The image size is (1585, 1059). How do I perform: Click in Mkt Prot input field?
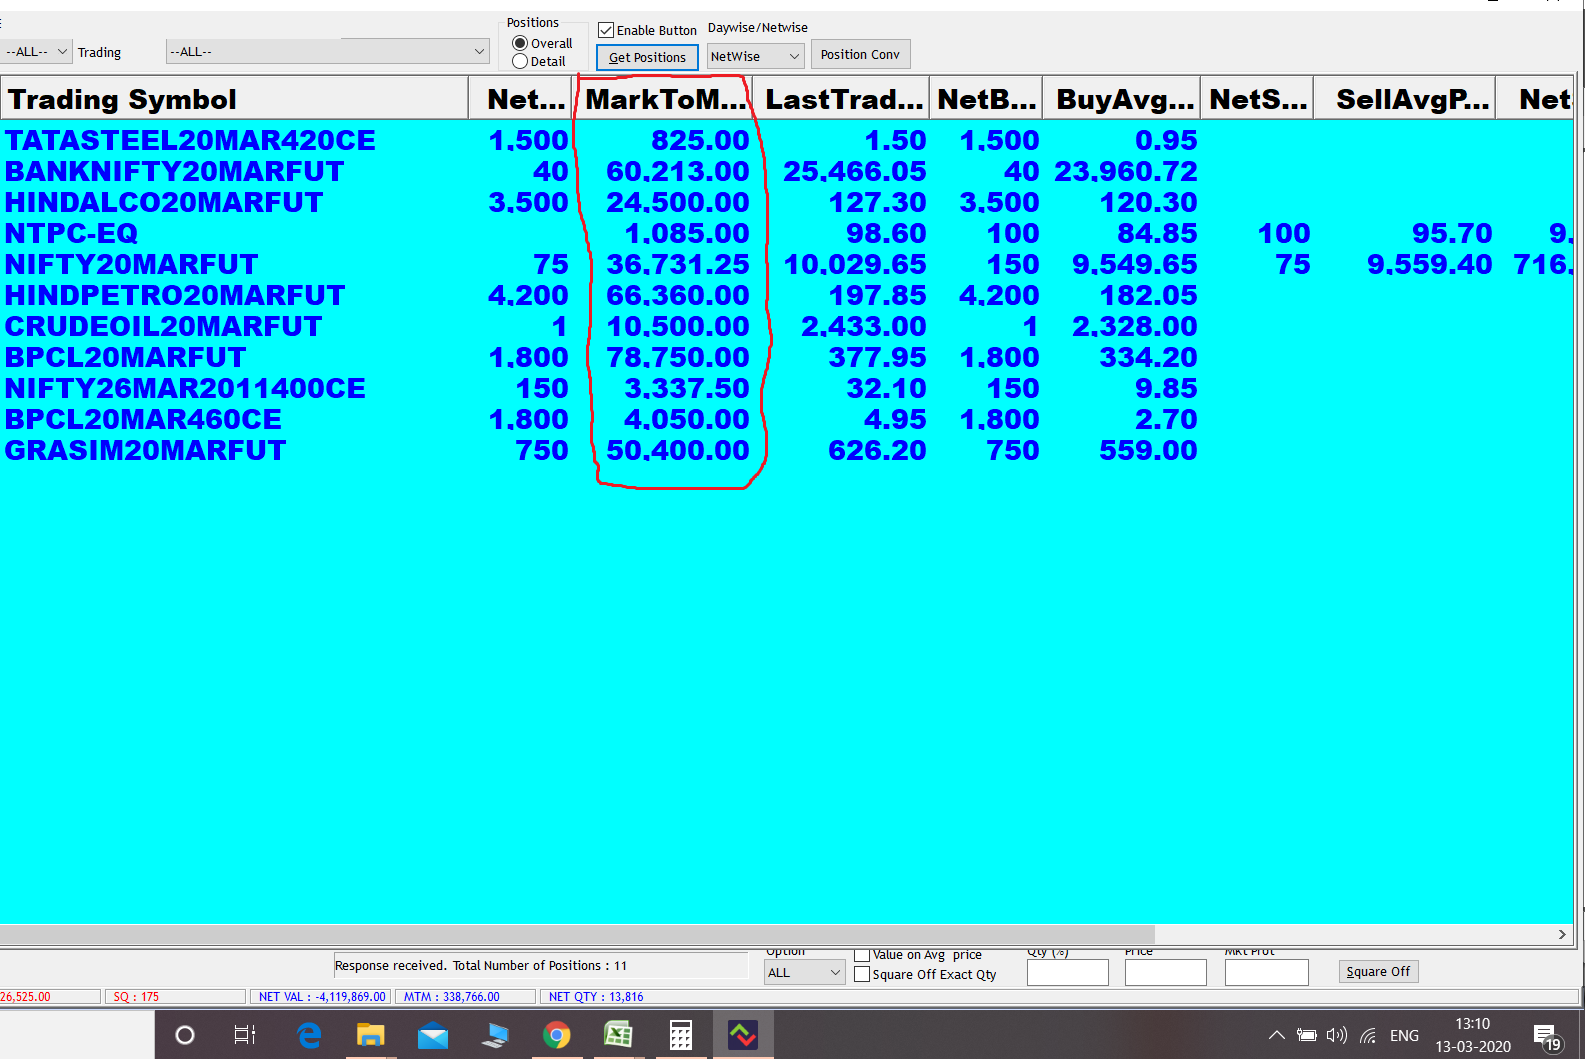tap(1266, 972)
